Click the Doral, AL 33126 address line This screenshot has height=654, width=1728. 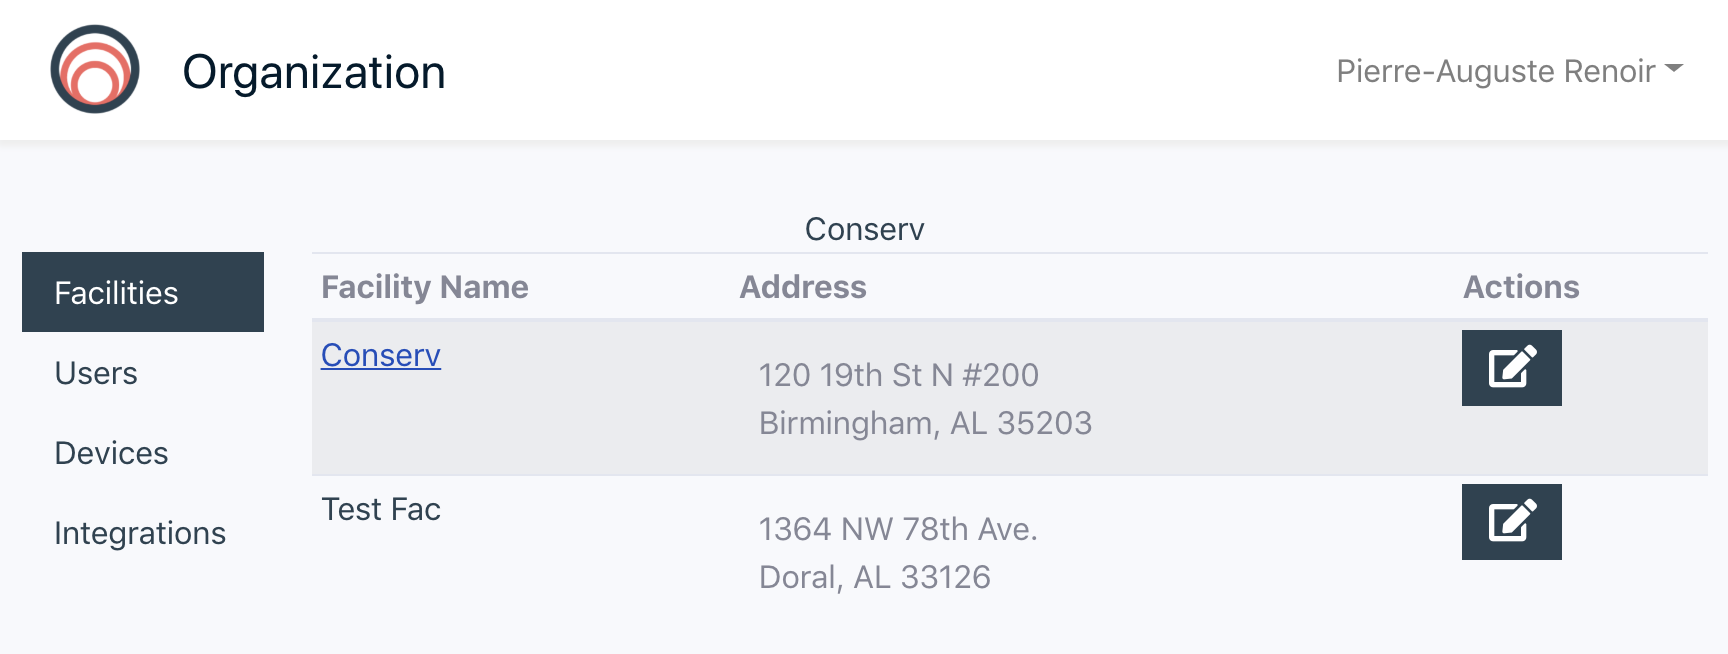(x=875, y=577)
